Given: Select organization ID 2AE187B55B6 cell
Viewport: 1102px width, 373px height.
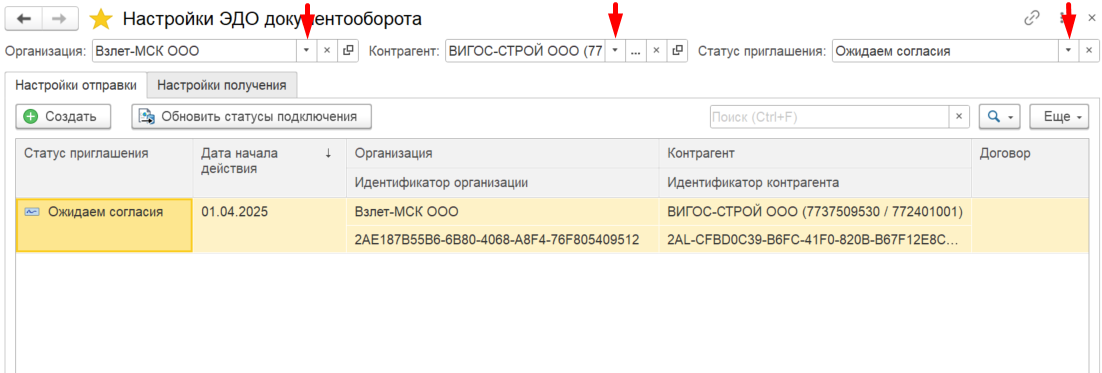Looking at the screenshot, I should tap(503, 240).
